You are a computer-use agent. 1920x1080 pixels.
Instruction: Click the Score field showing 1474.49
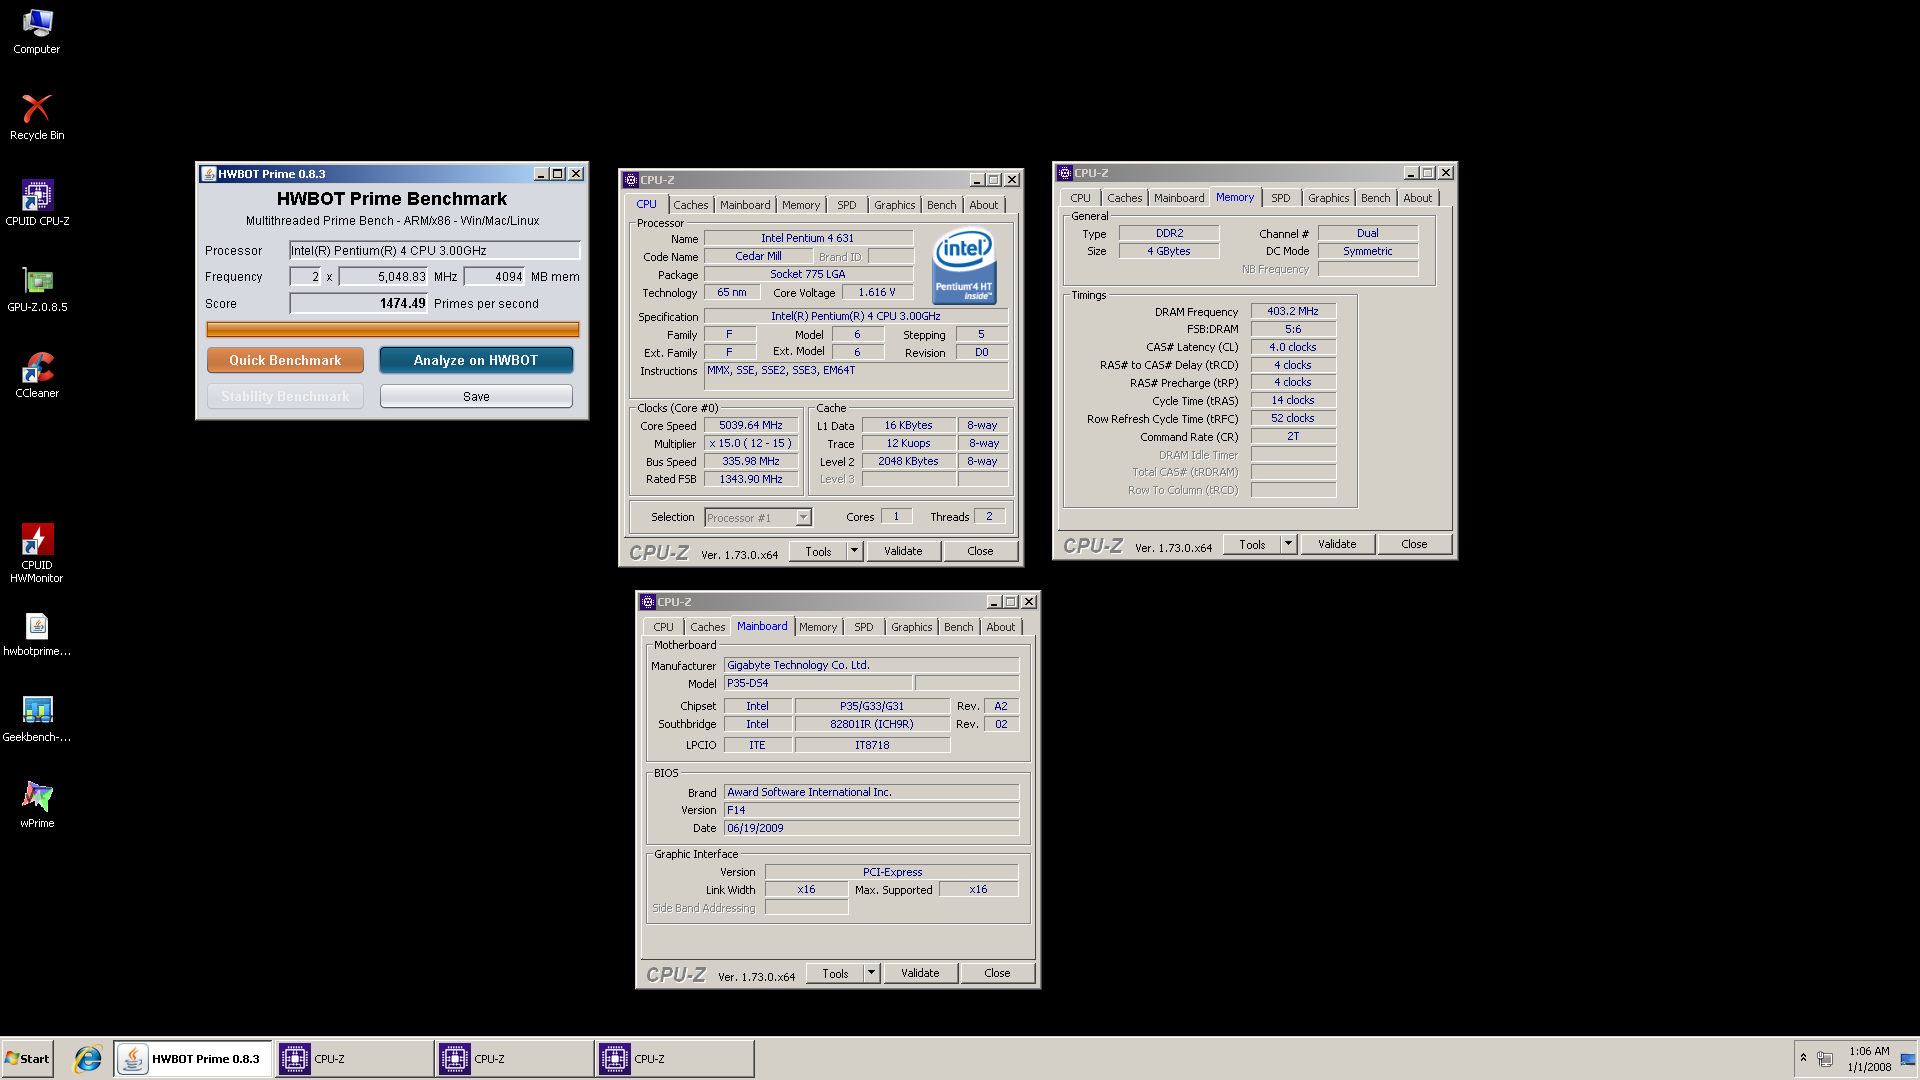pos(359,303)
